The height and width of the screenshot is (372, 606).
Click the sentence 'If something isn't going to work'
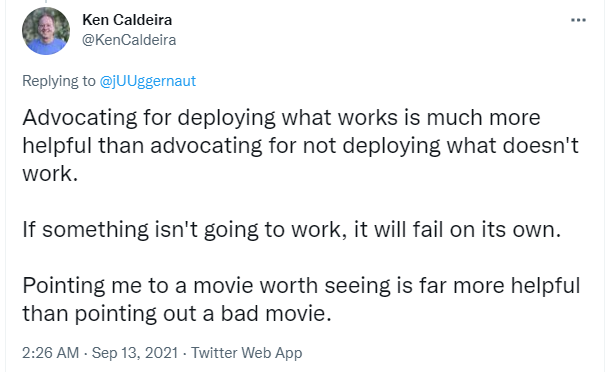pyautogui.click(x=291, y=229)
